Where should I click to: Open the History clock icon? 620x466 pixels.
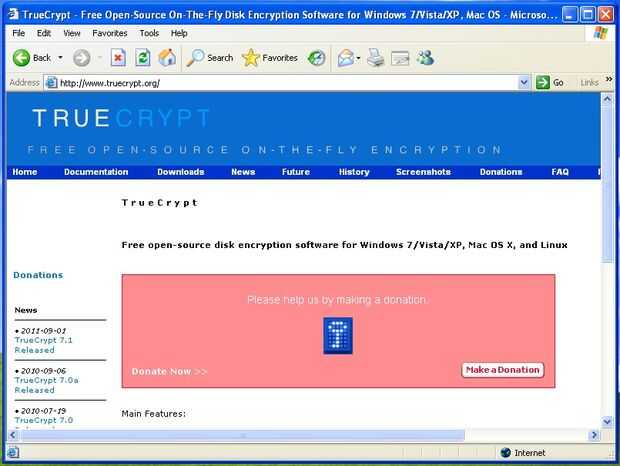317,58
